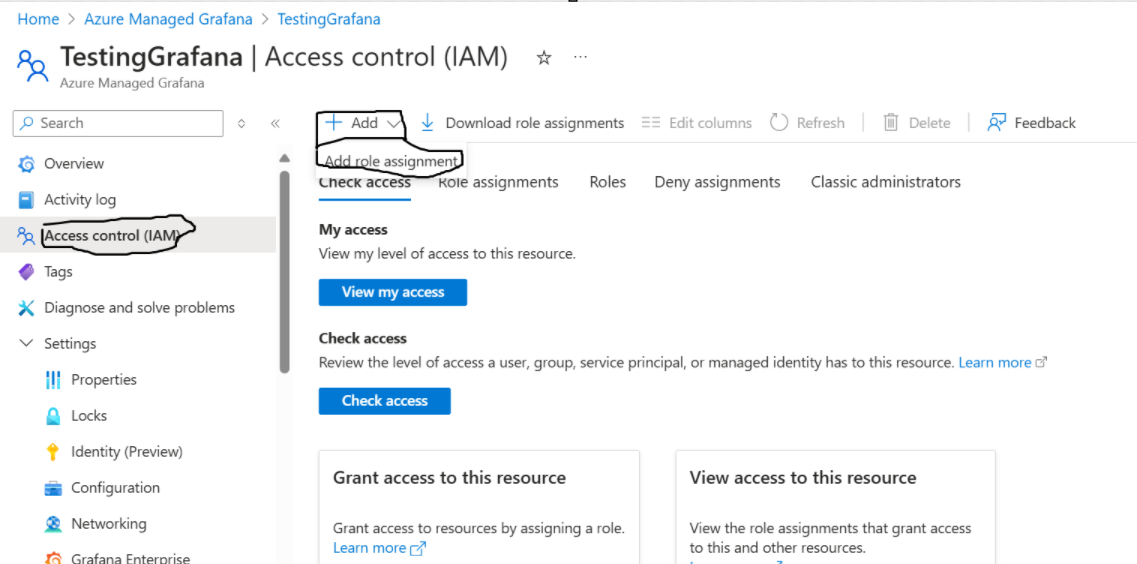Click the Tags icon in the sidebar
This screenshot has height=564, width=1137.
click(x=26, y=272)
